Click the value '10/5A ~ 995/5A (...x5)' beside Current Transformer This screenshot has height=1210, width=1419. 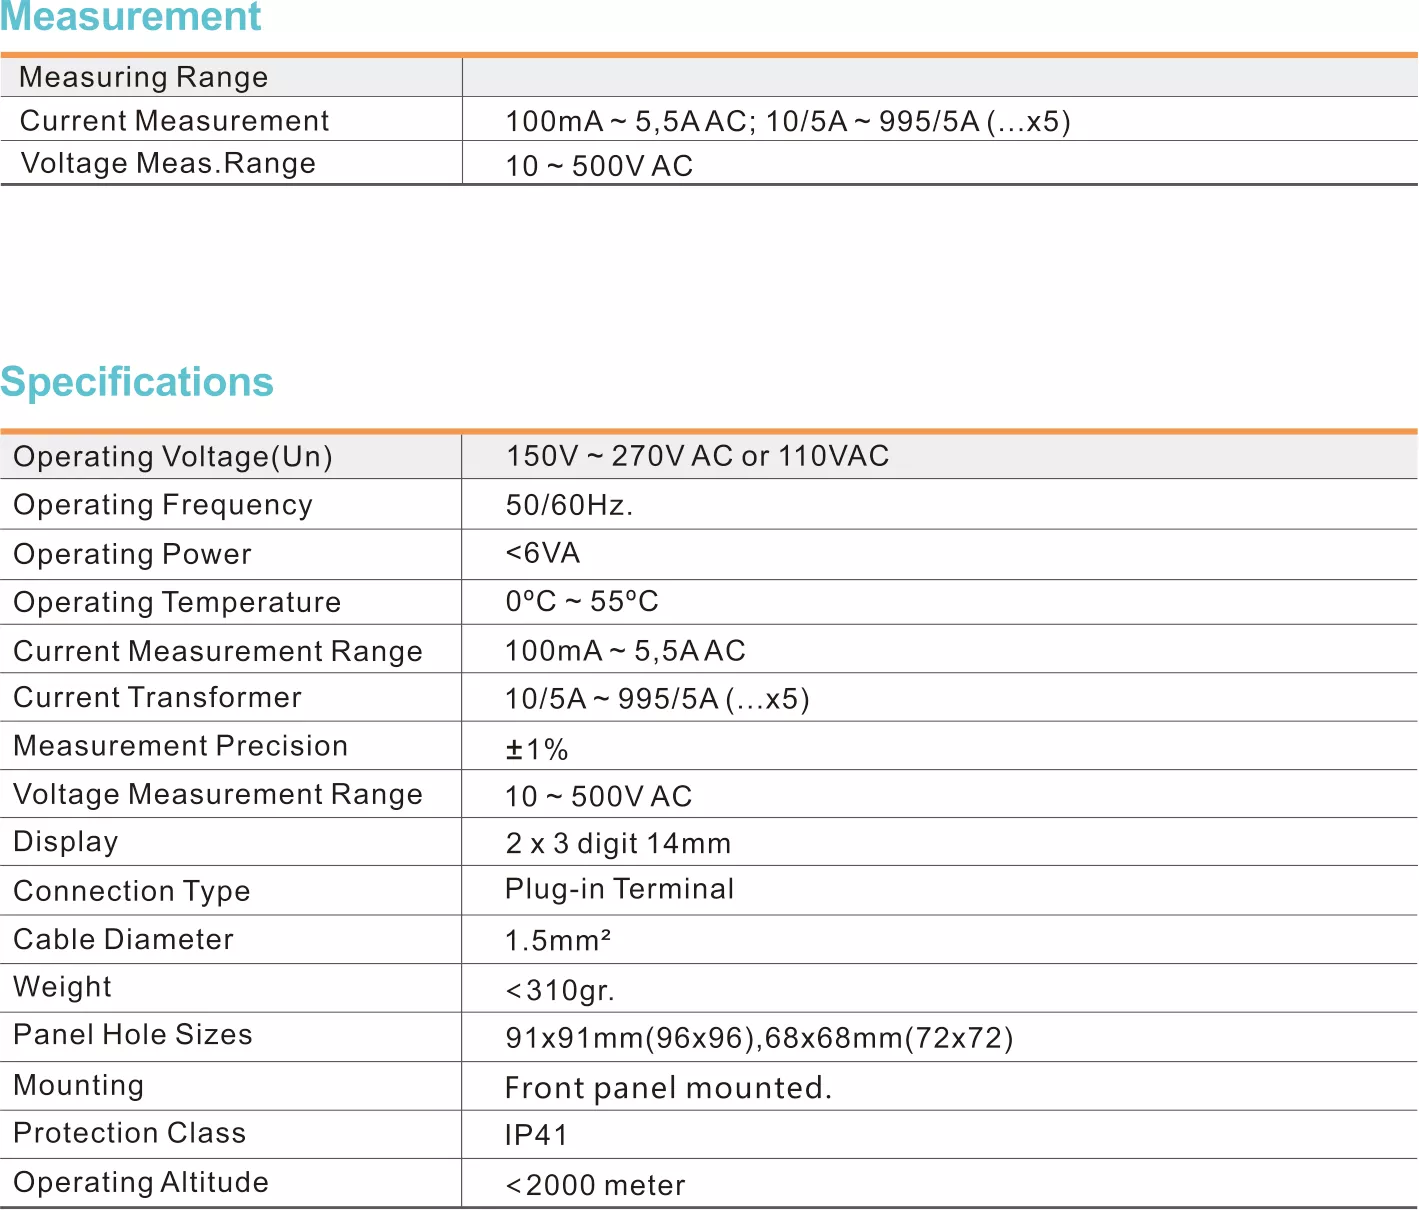658,699
